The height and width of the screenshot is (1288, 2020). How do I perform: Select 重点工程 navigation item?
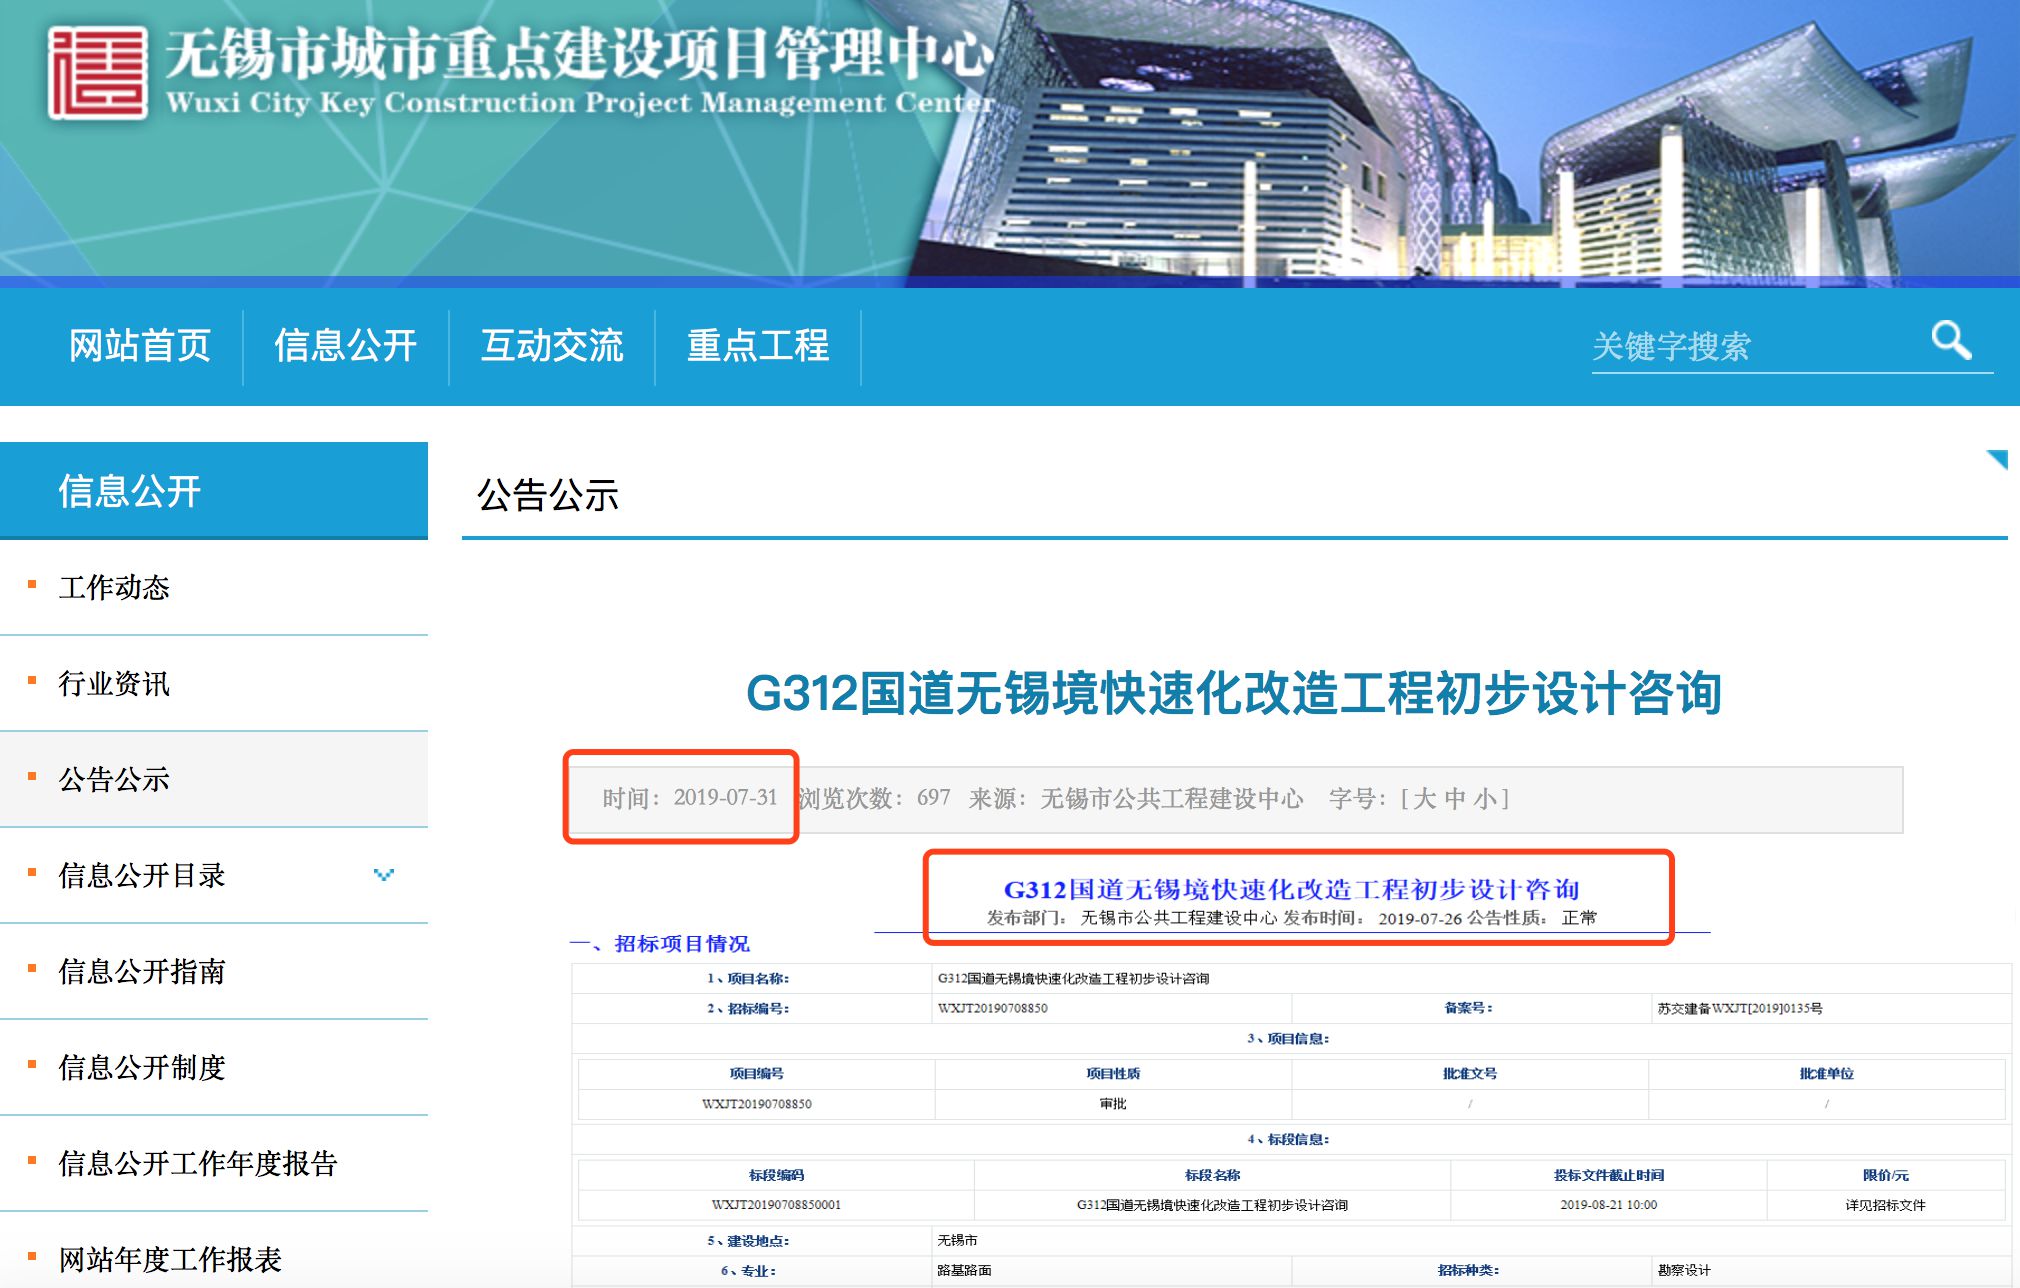tap(757, 346)
